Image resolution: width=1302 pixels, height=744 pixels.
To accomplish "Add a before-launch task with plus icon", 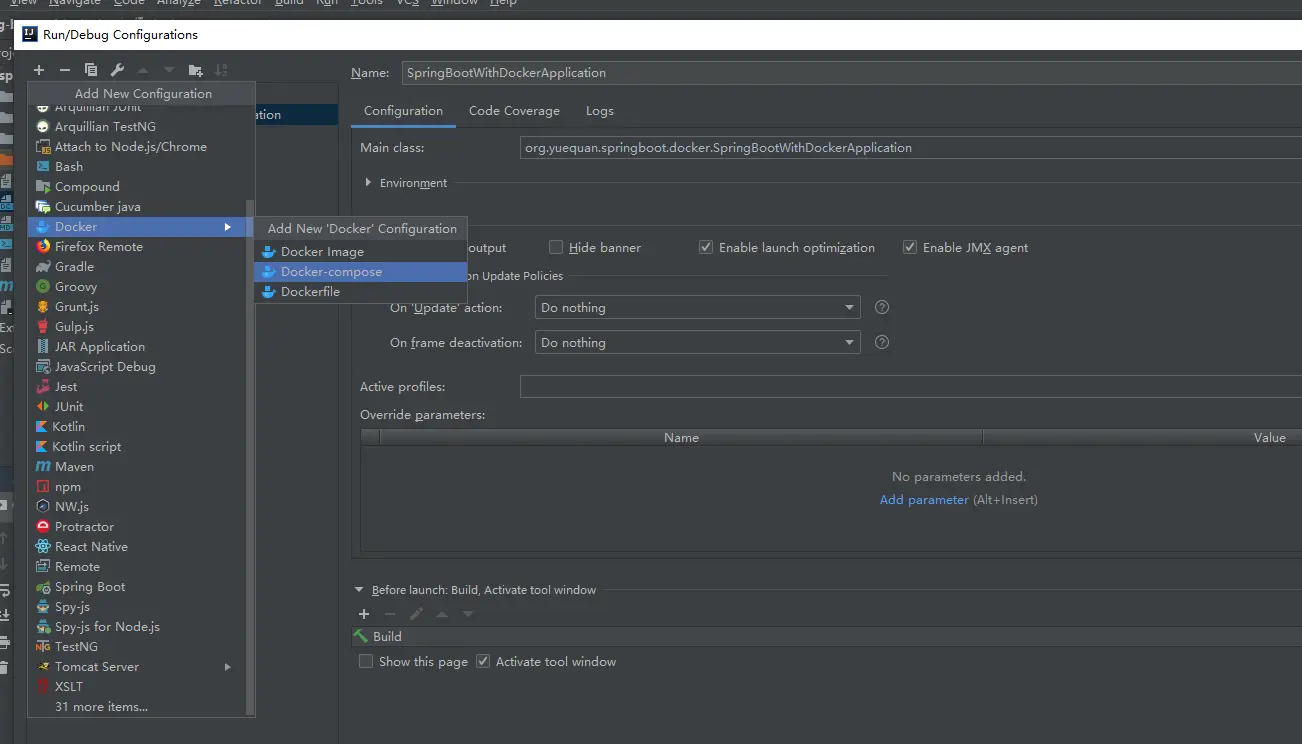I will coord(364,614).
